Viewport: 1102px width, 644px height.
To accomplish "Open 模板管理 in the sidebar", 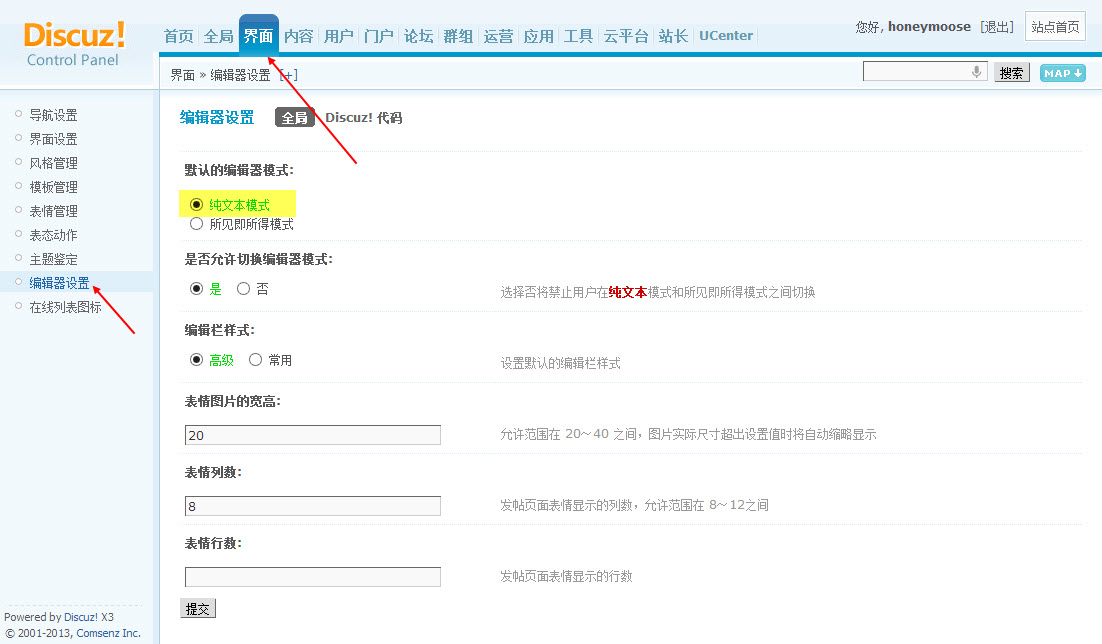I will [x=53, y=187].
